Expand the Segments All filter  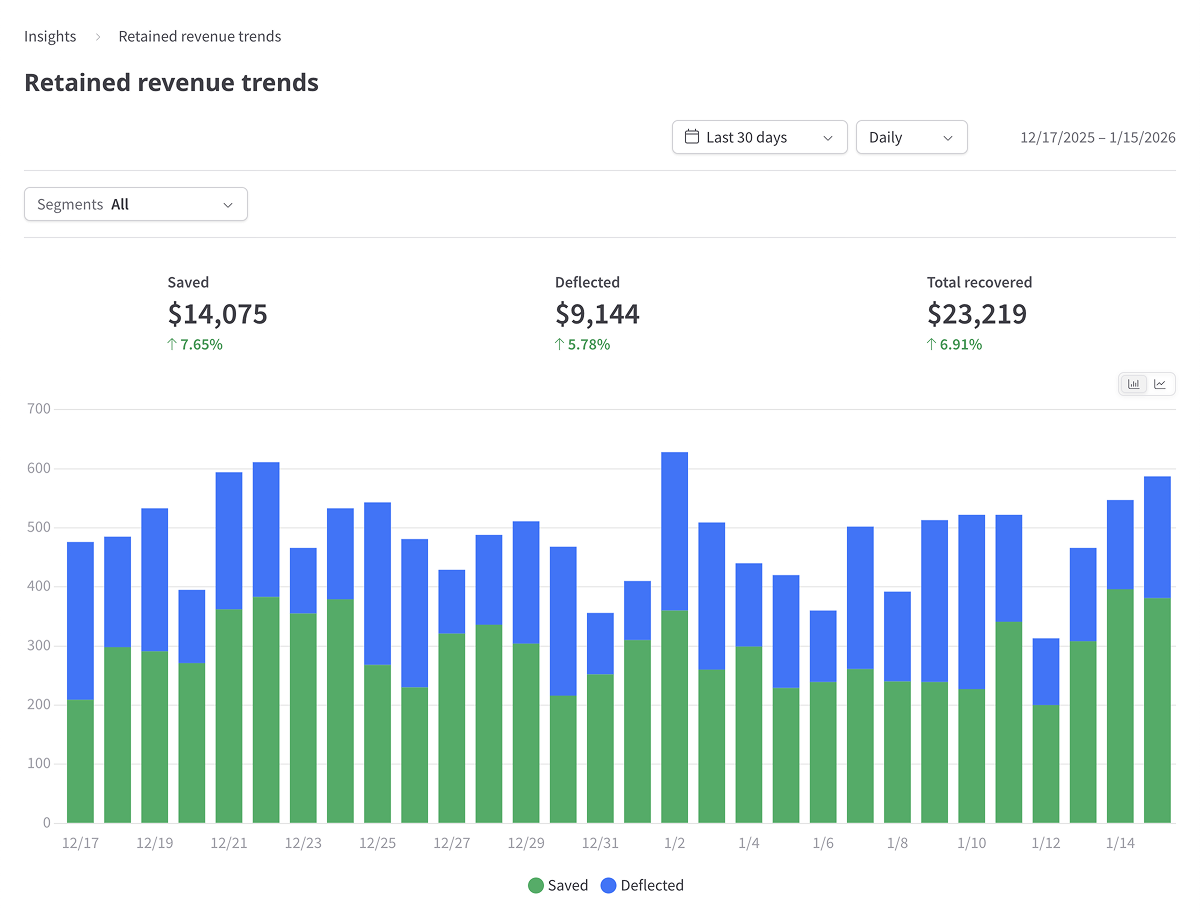[x=135, y=203]
